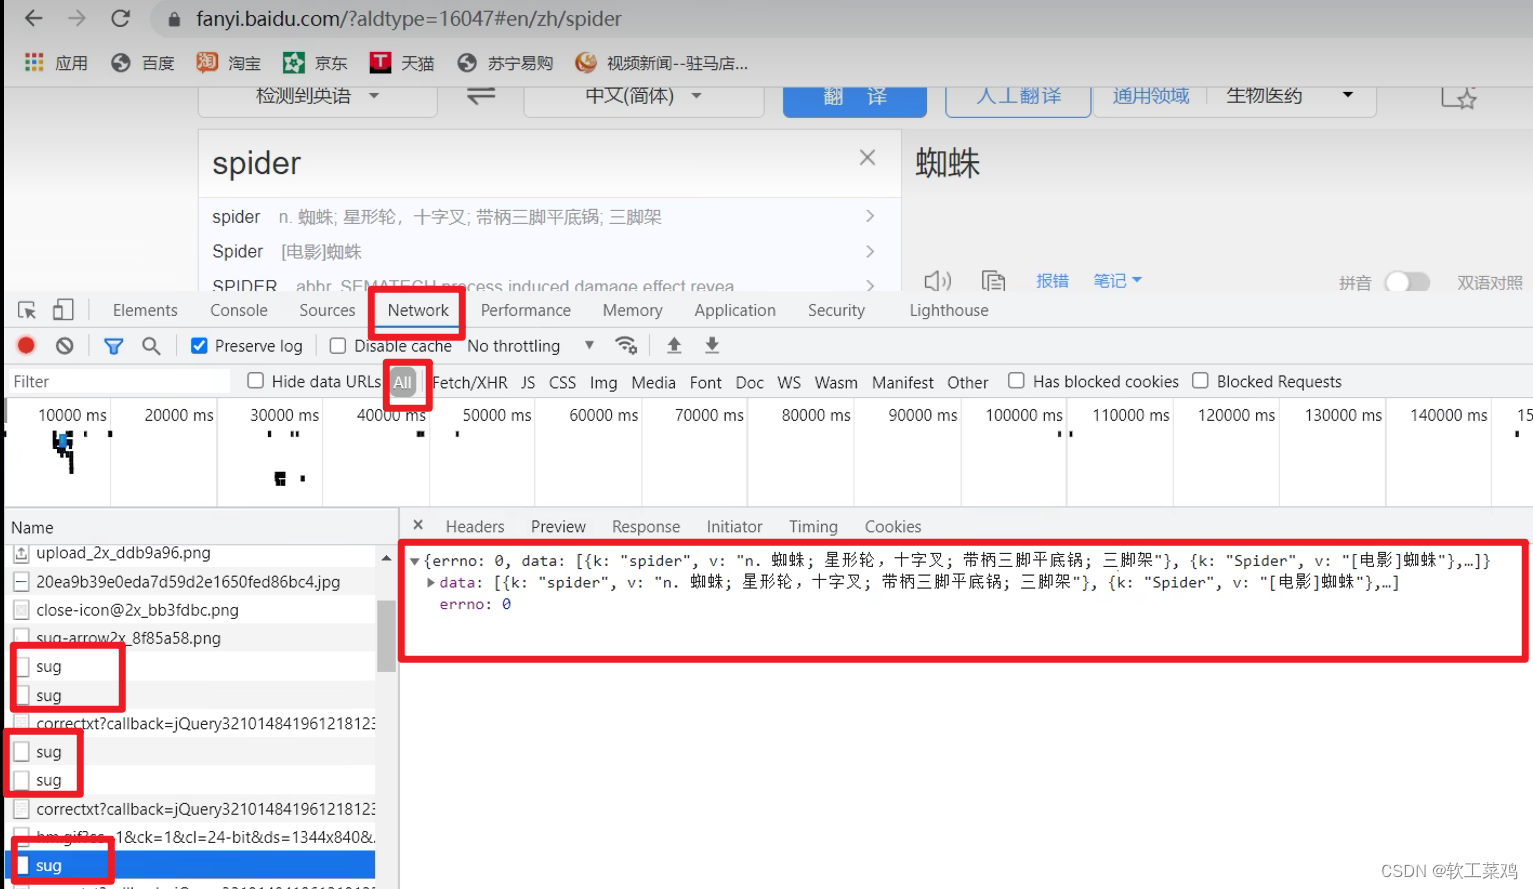Select the Fetch/XHR filter
This screenshot has width=1533, height=889.
pos(470,382)
